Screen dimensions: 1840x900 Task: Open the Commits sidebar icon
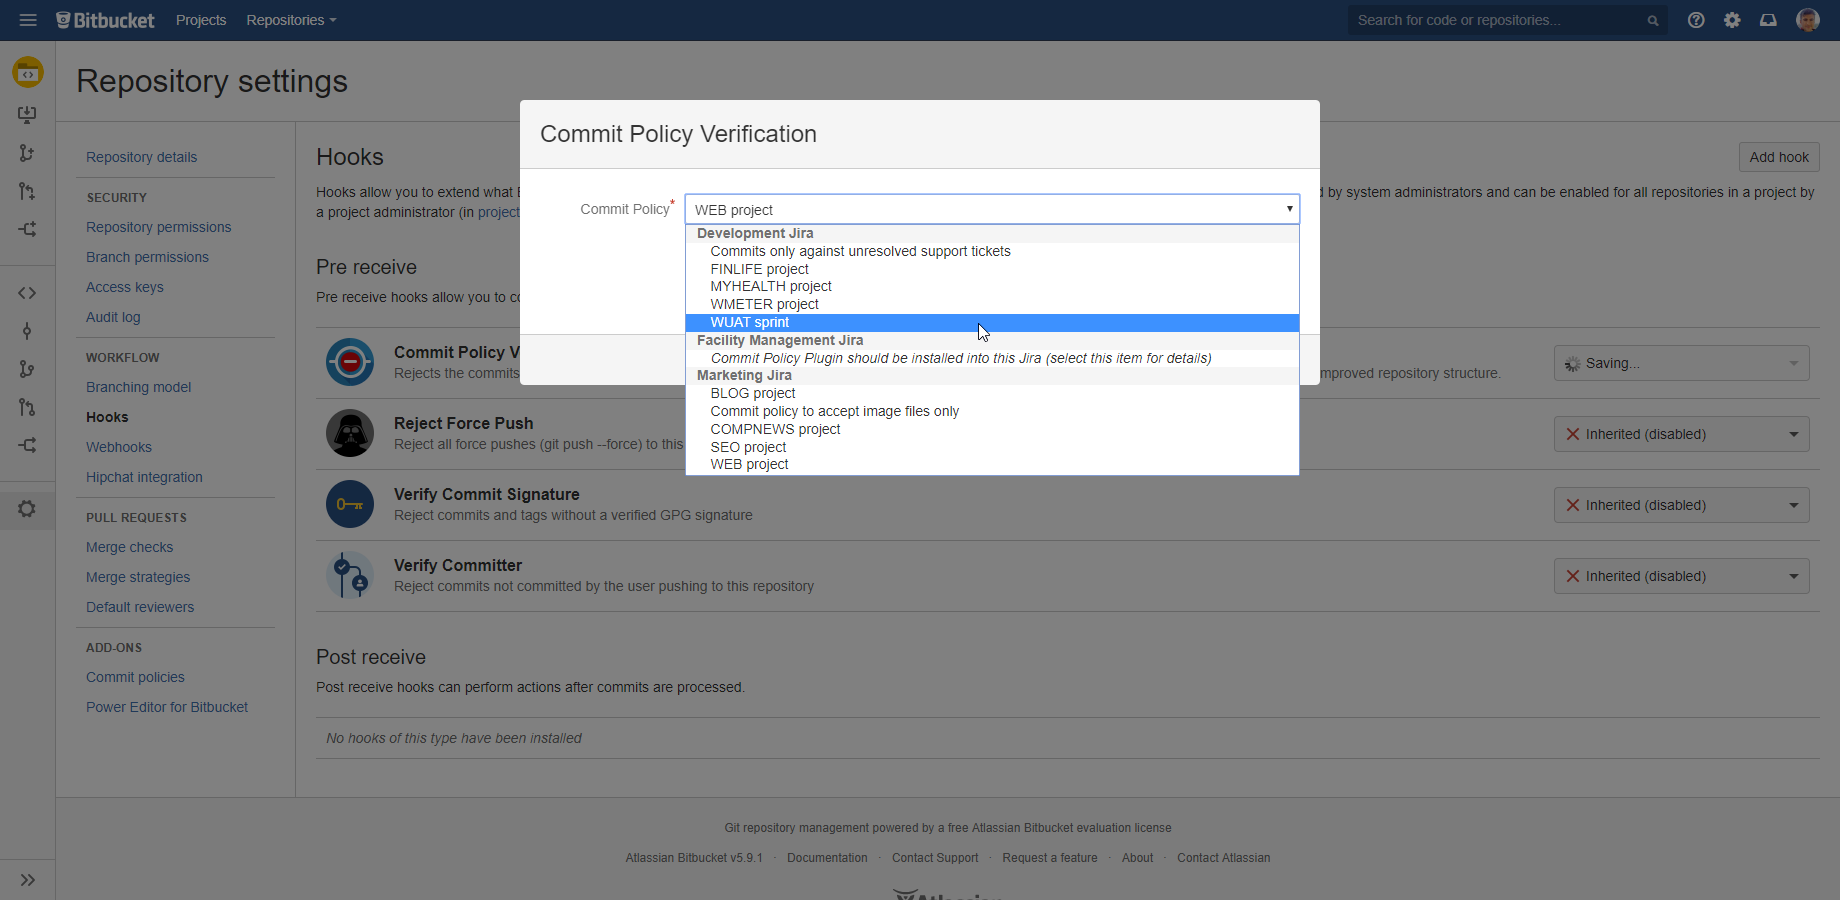(27, 331)
